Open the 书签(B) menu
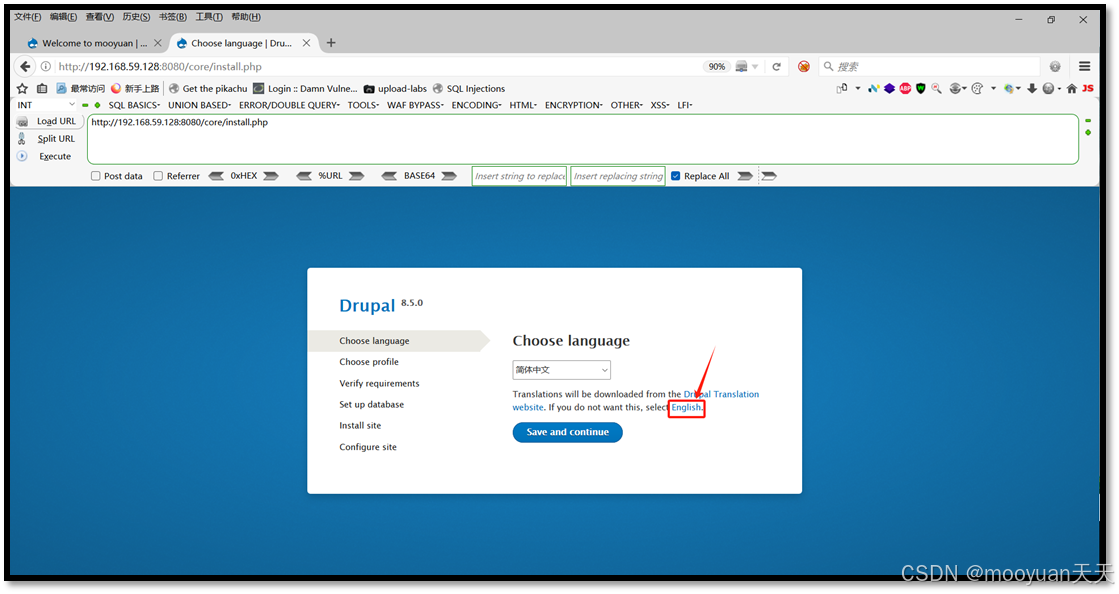Screen dimensions: 1119x594 click(x=173, y=17)
